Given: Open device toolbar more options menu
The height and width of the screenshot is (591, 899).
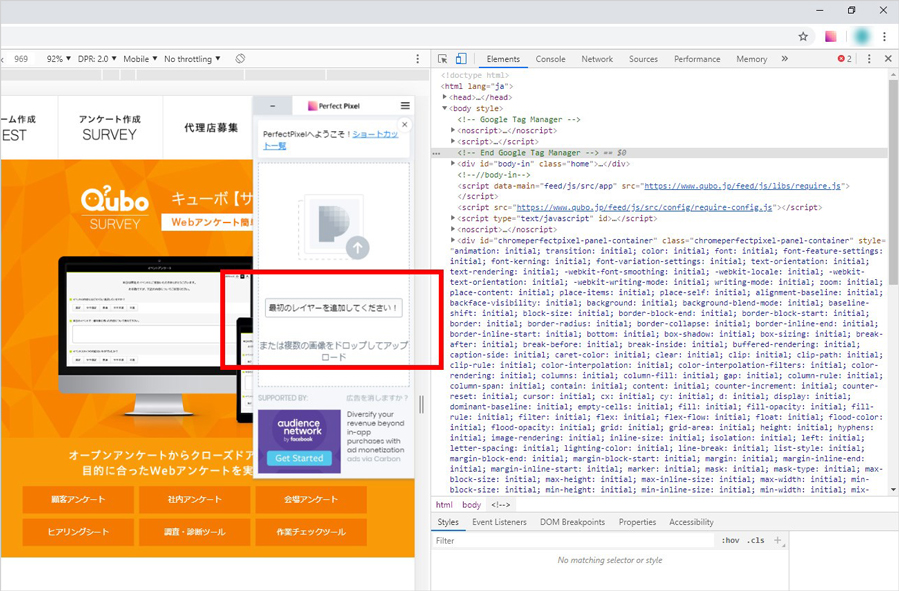Looking at the screenshot, I should point(417,58).
